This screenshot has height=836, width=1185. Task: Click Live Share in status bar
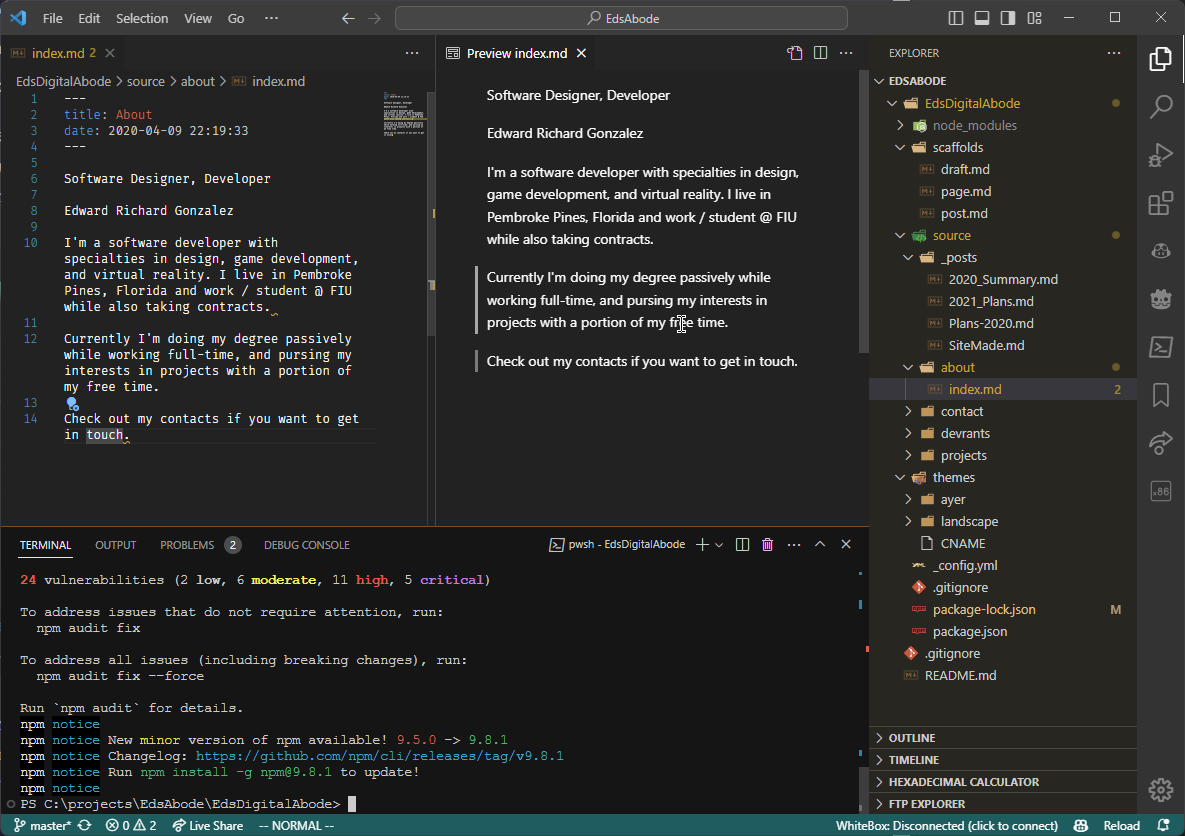208,826
